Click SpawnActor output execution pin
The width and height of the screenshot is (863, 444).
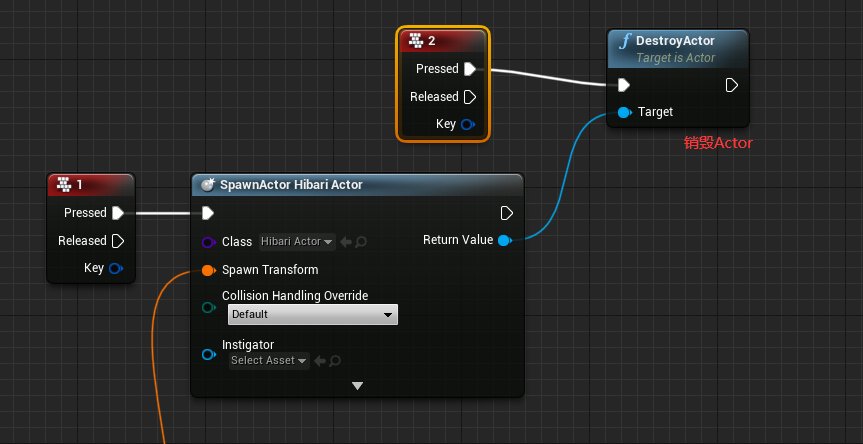506,213
